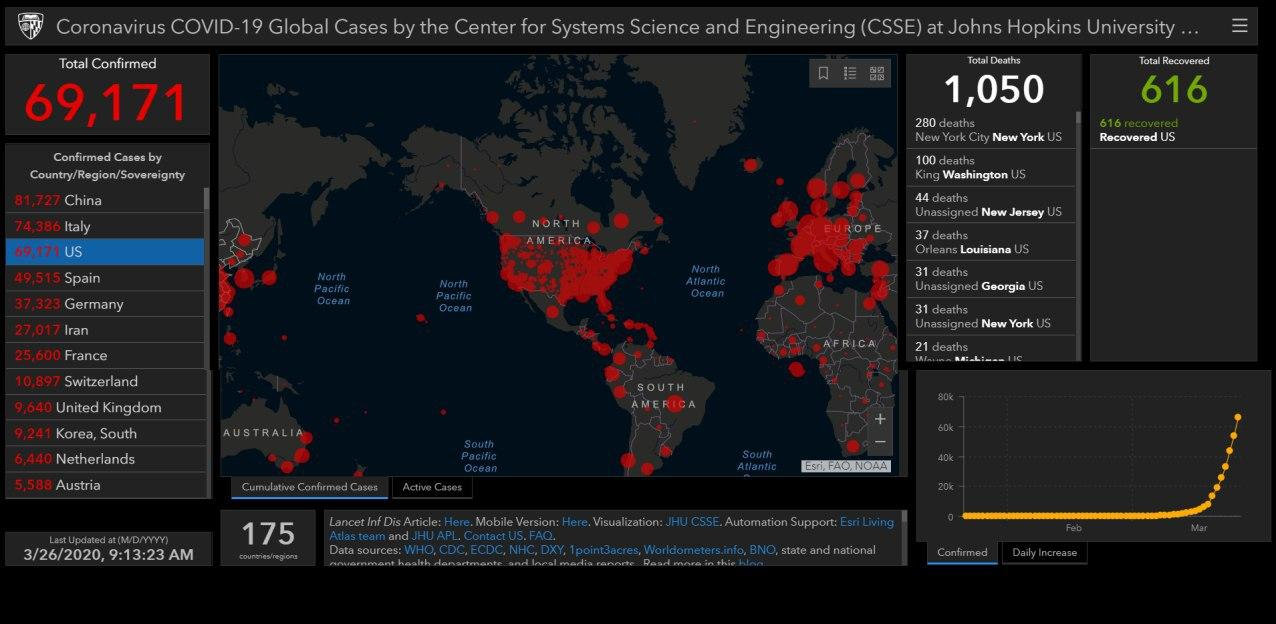Screen dimensions: 1276x624
Task: Open the ECDC data source link
Action: pyautogui.click(x=485, y=550)
